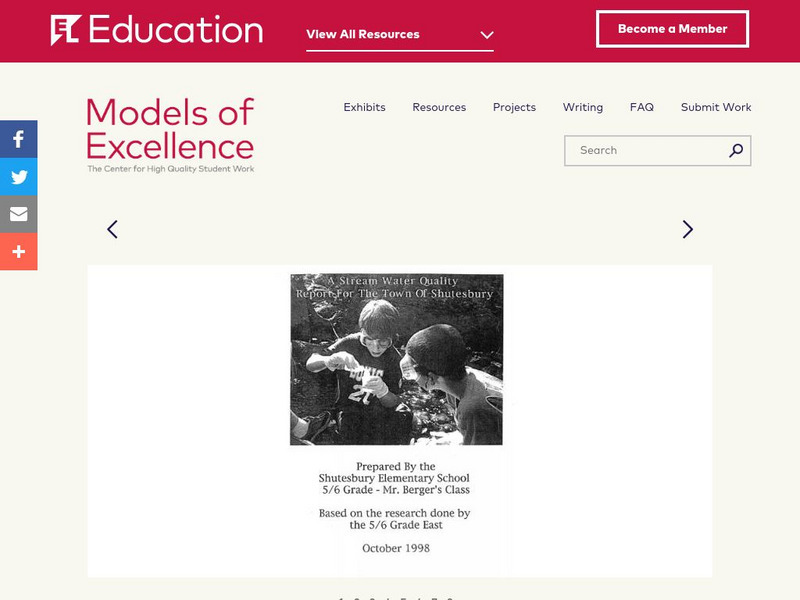Share via the email envelope icon

18,214
